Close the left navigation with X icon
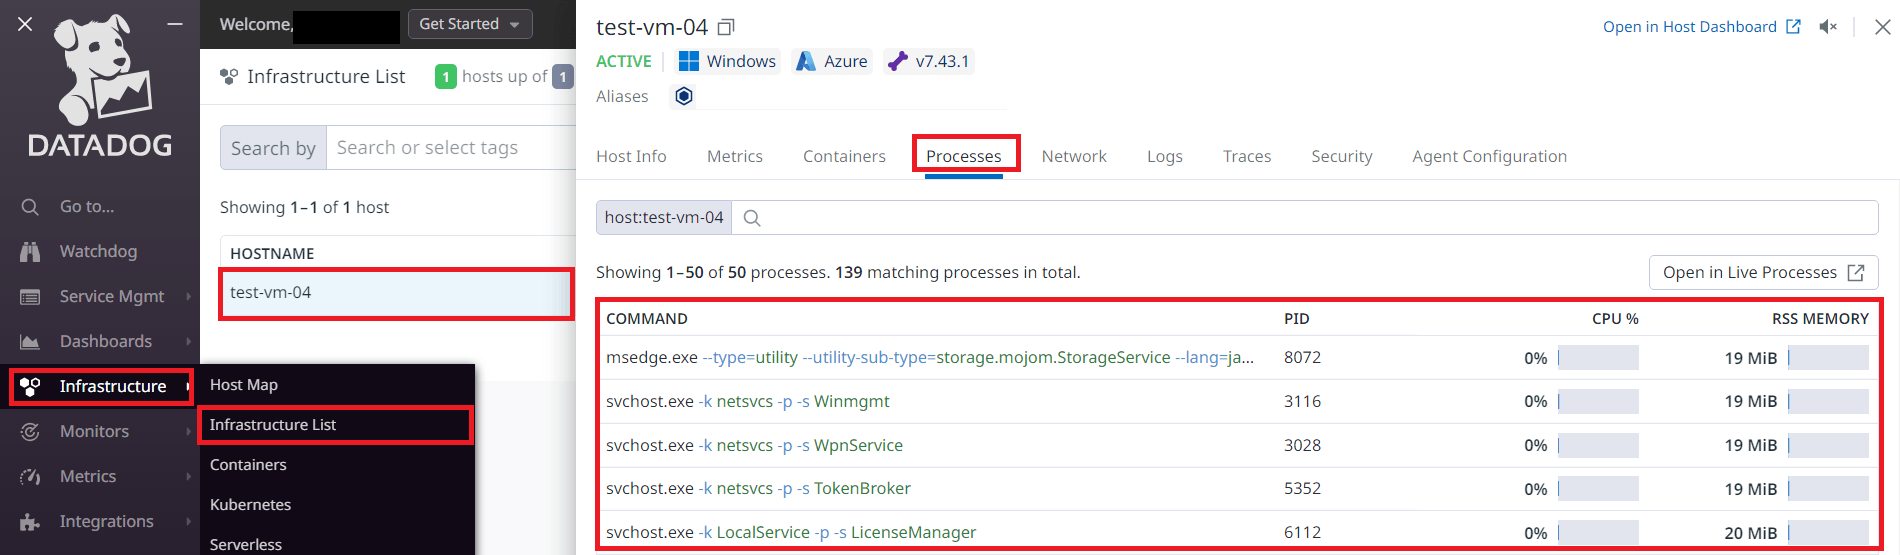This screenshot has width=1900, height=555. point(25,24)
